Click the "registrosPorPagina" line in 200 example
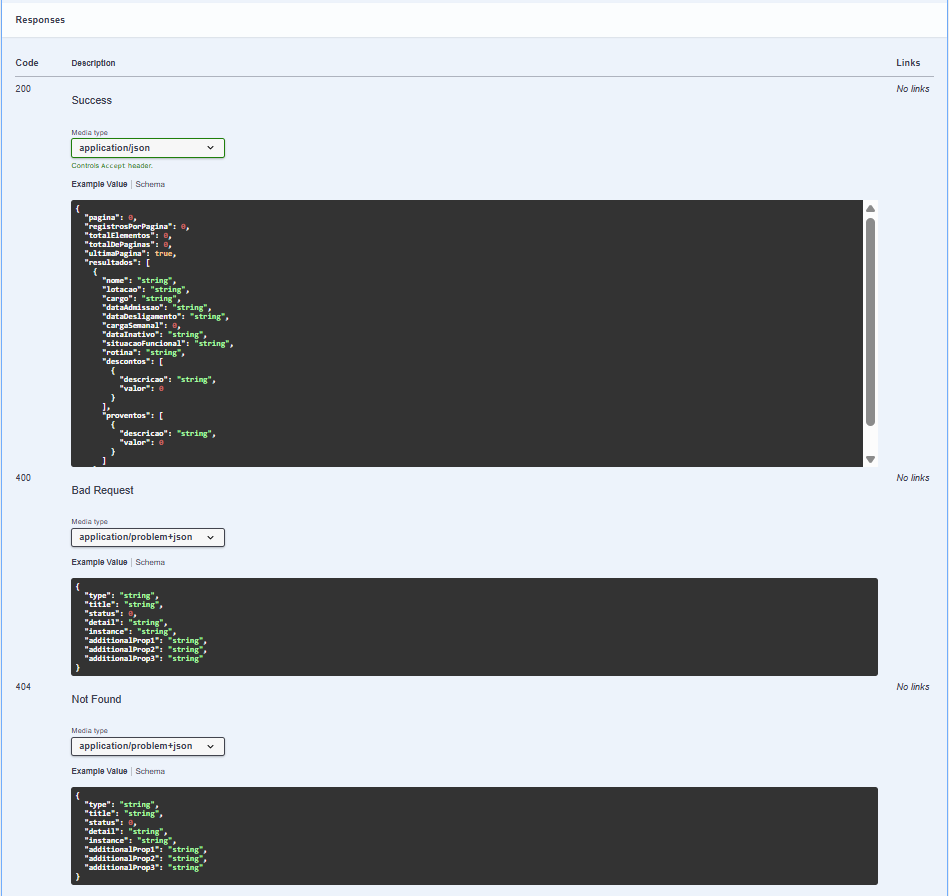The image size is (949, 896). pyautogui.click(x=137, y=226)
